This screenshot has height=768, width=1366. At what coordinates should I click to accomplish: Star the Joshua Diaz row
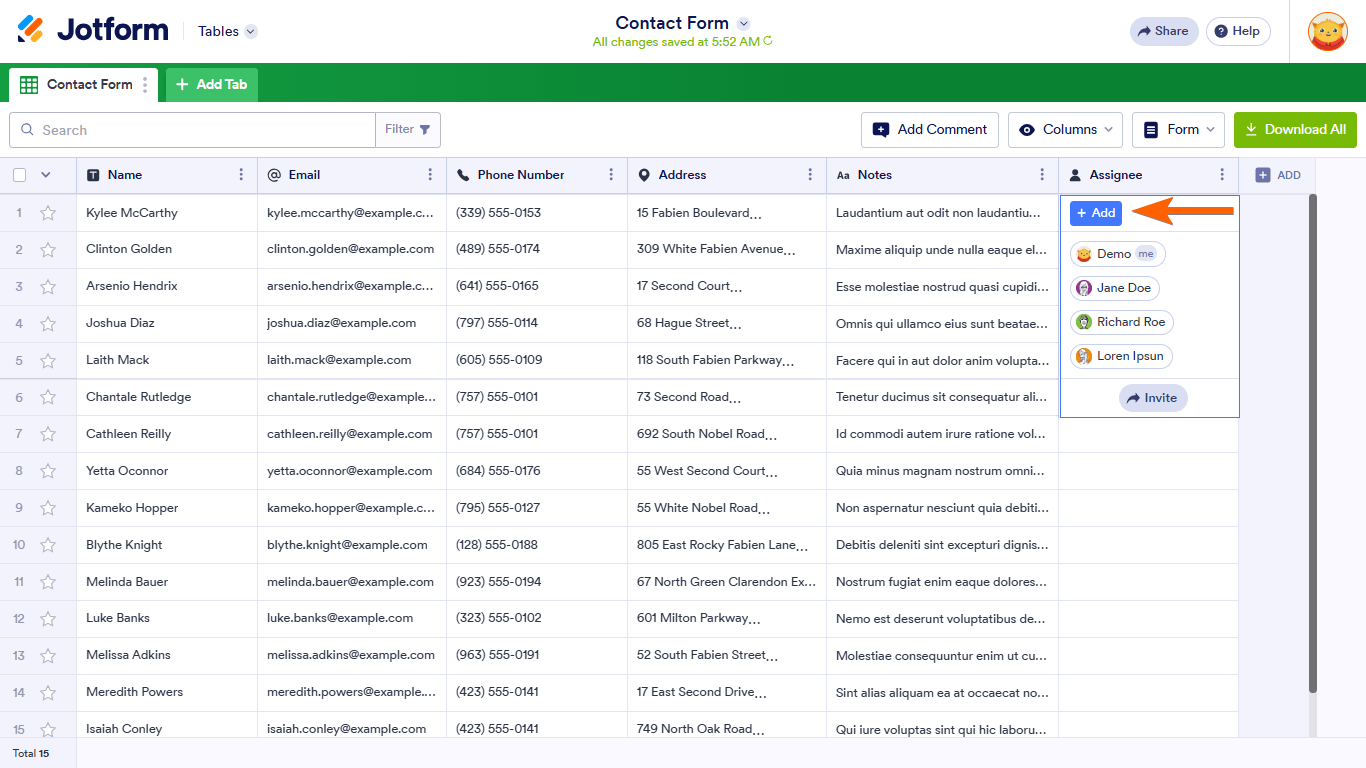(x=48, y=324)
